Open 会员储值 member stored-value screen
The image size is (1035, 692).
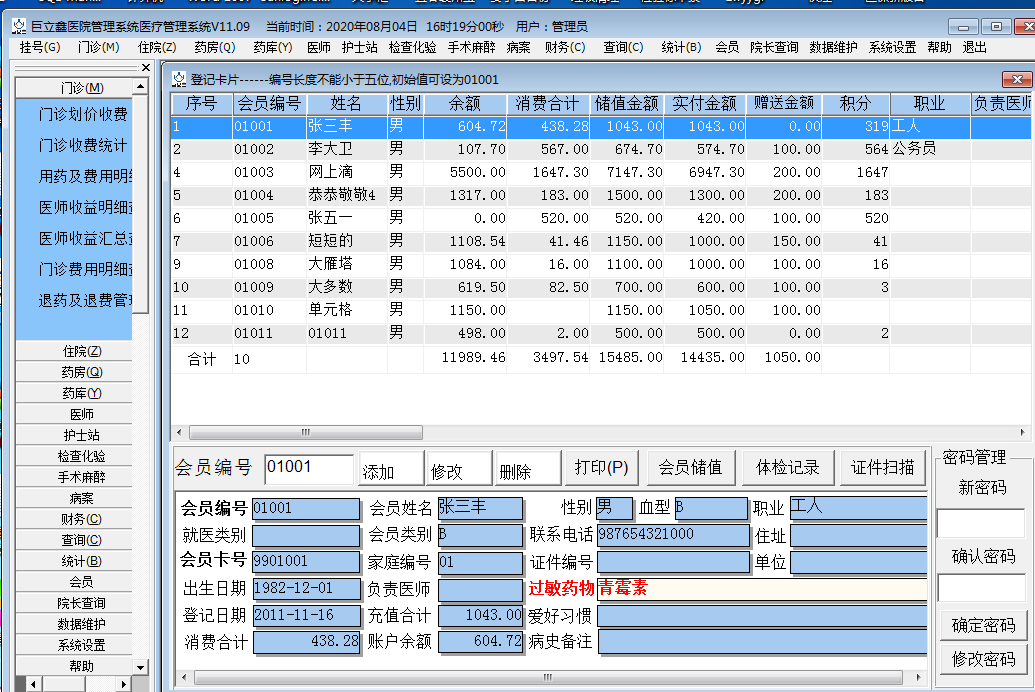(690, 467)
